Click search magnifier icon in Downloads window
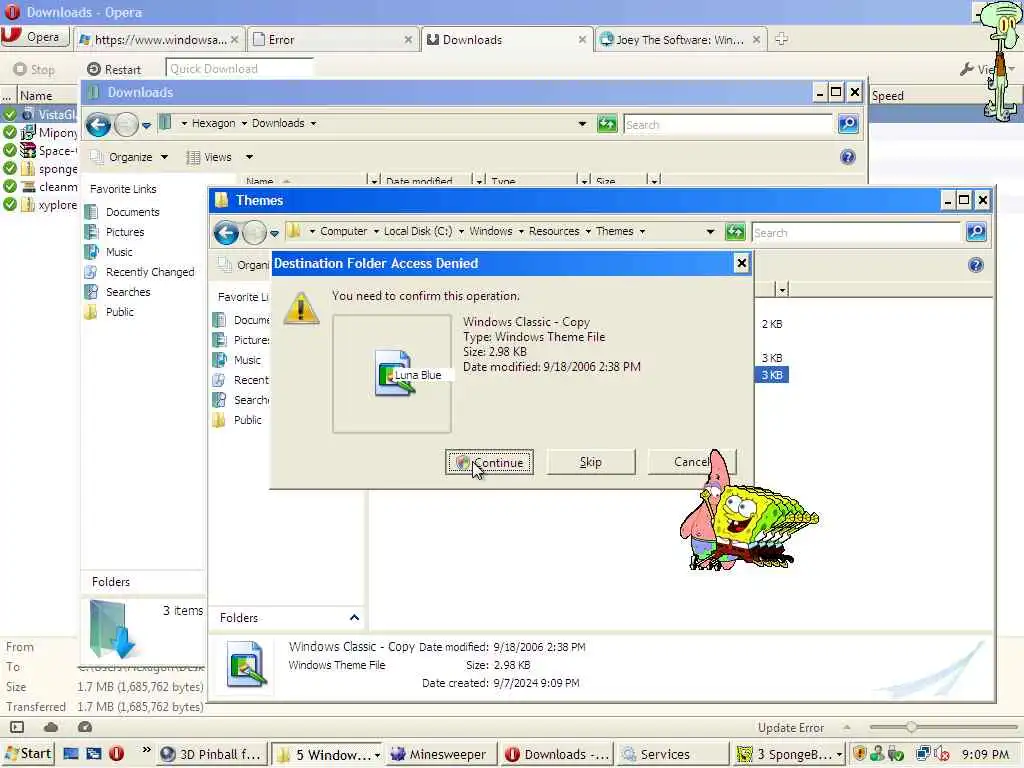The image size is (1024, 768). 848,123
